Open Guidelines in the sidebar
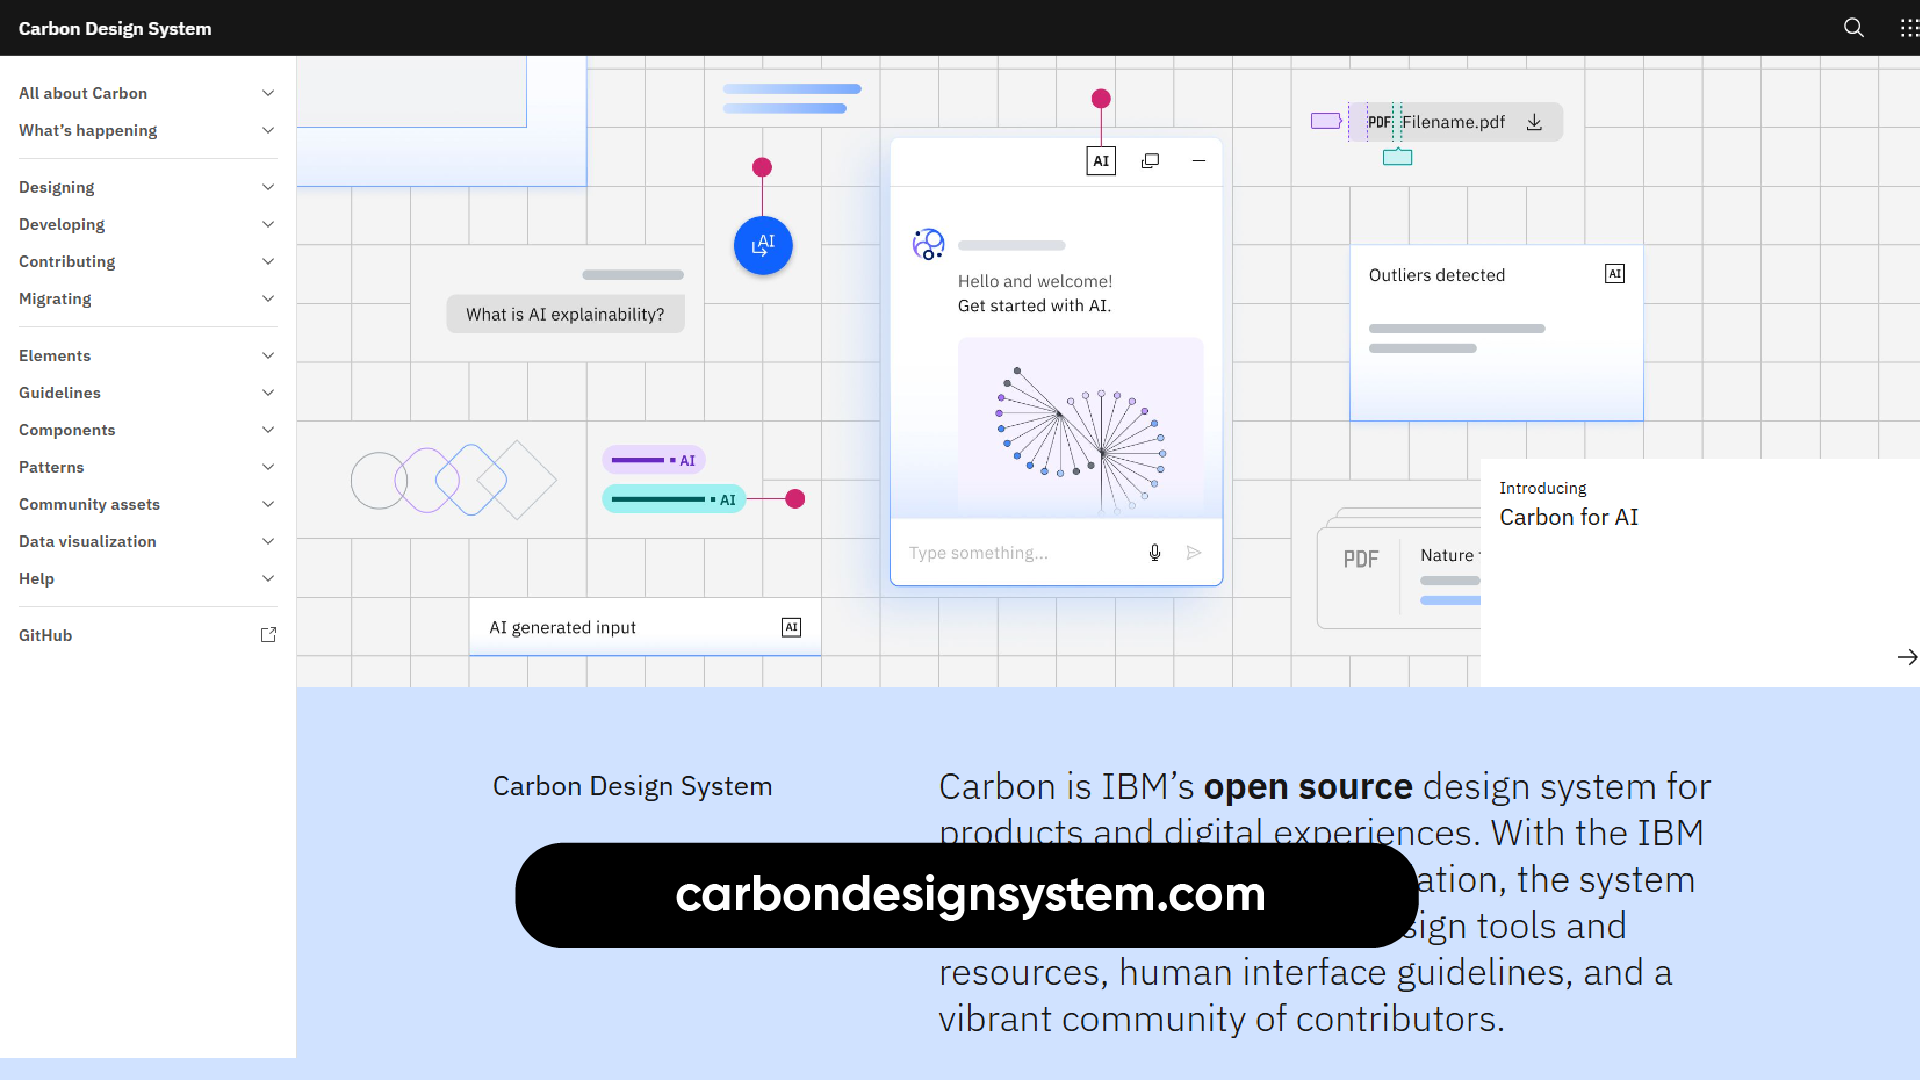 pos(60,392)
